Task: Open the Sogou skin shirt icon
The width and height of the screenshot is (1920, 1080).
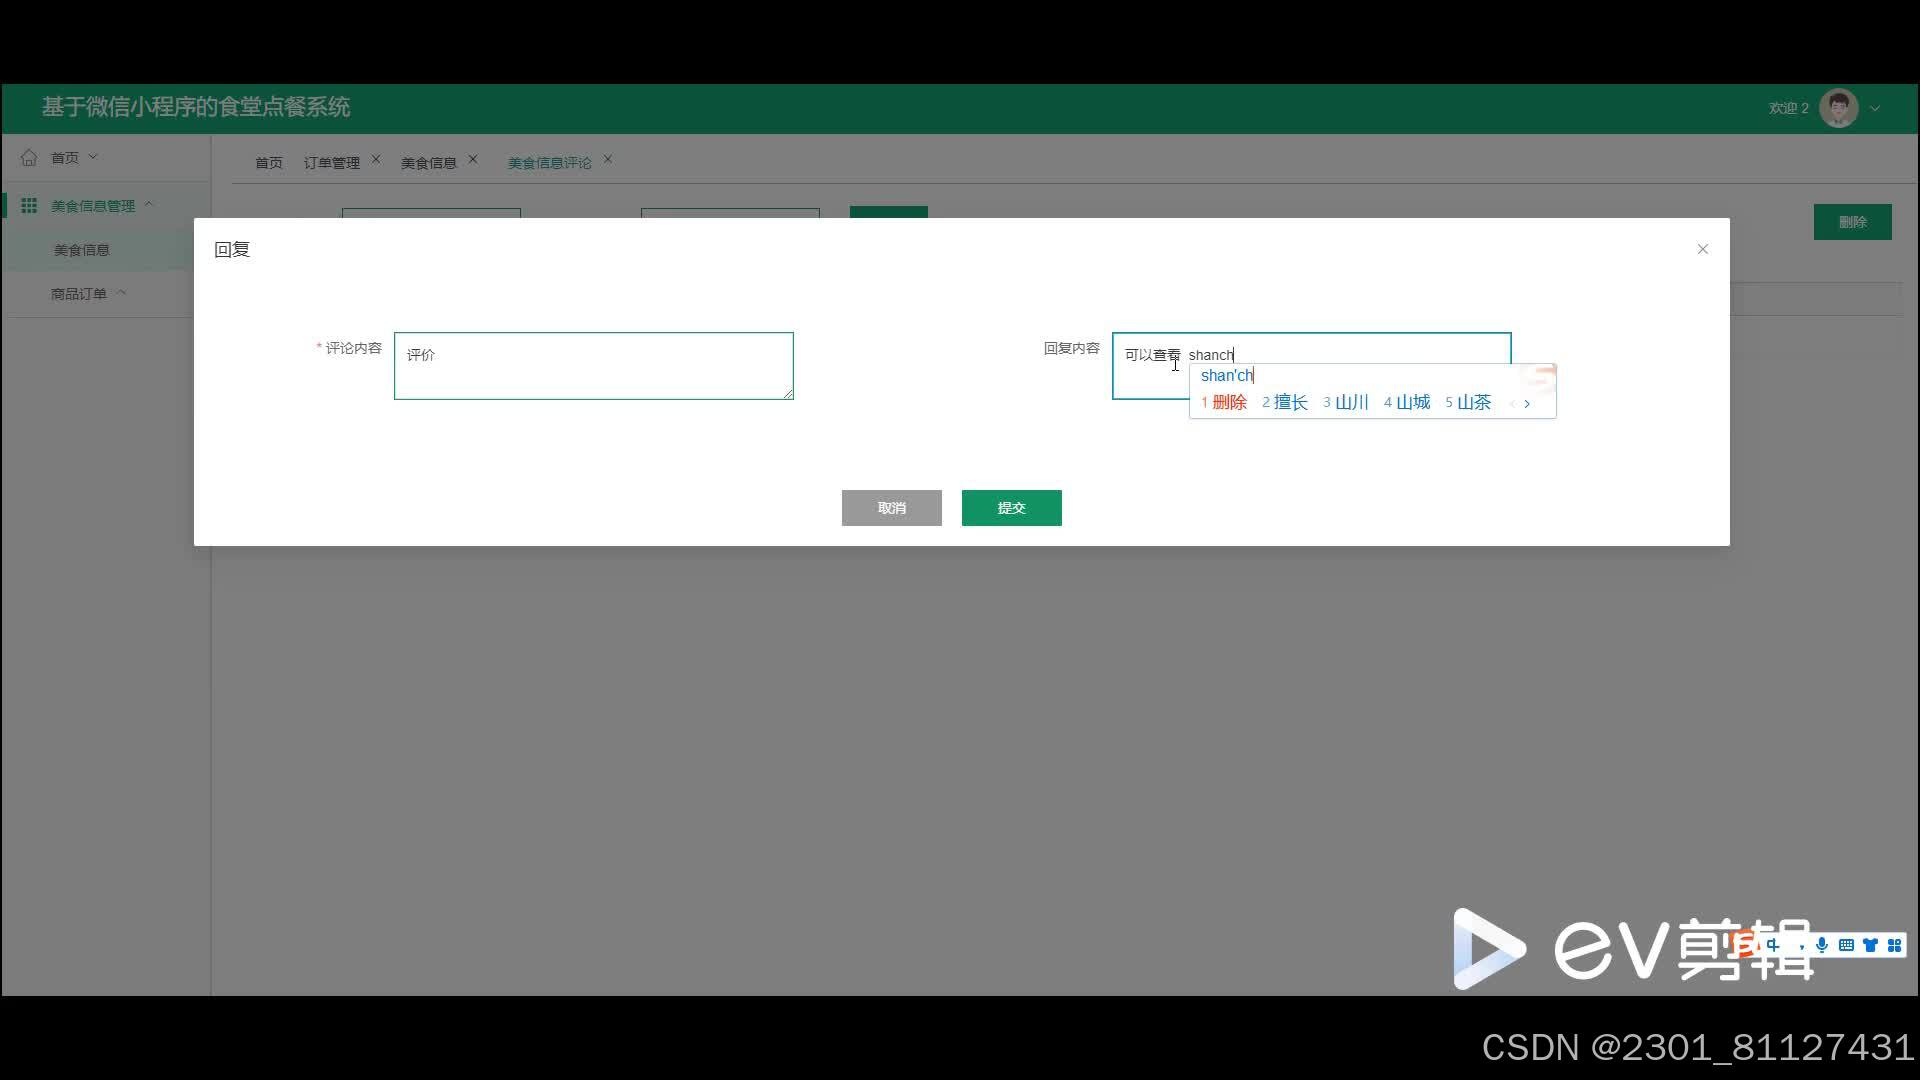Action: click(1870, 945)
